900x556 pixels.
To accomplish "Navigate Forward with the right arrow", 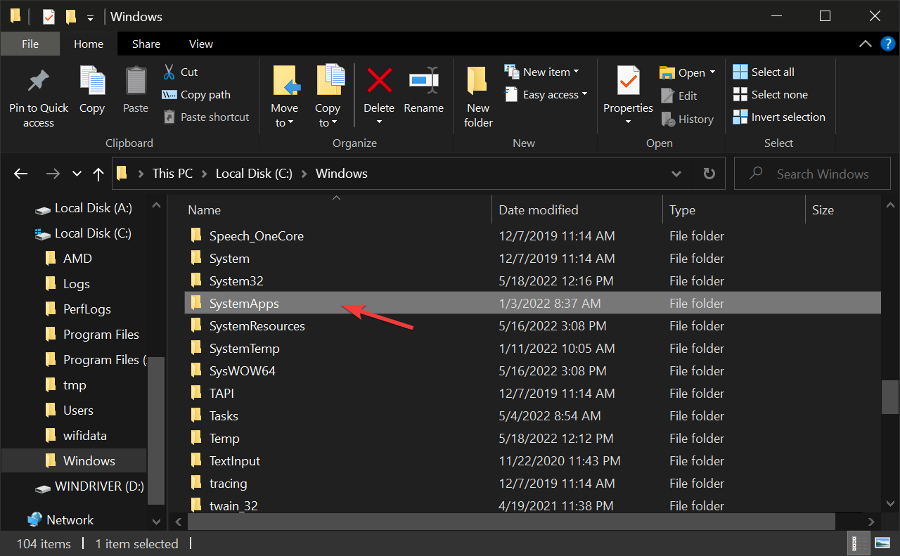I will [x=53, y=173].
